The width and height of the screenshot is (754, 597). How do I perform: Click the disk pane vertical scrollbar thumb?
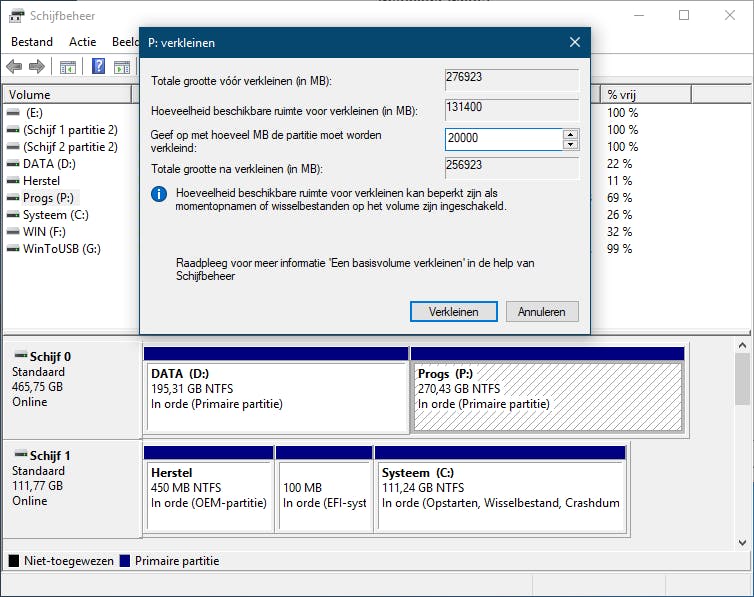742,379
